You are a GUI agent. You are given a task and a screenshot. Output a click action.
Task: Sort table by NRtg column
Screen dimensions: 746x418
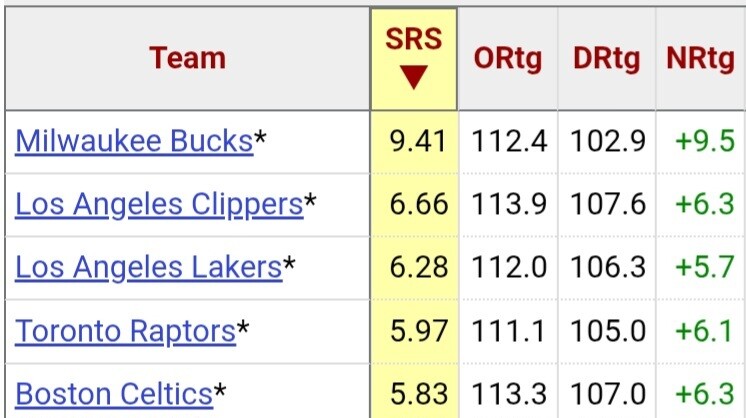[700, 58]
